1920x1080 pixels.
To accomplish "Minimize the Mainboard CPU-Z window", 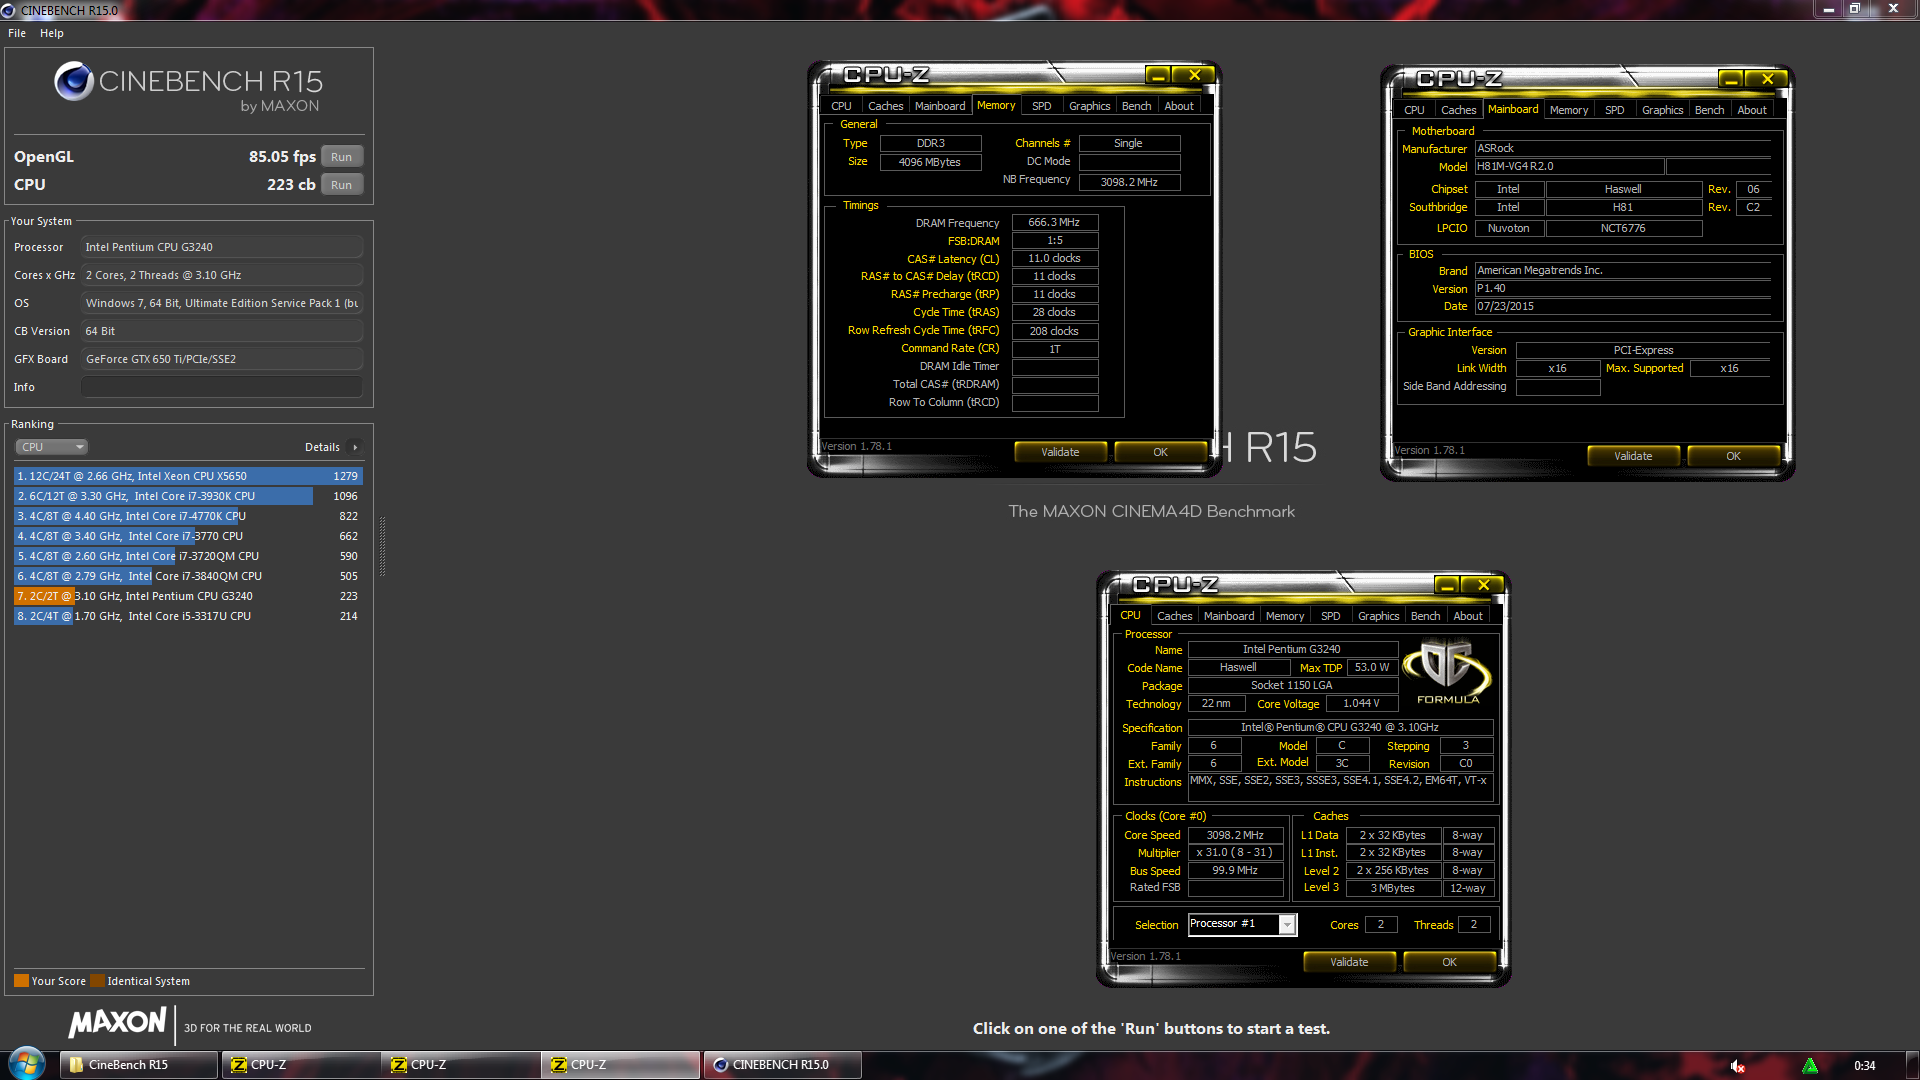I will (1731, 79).
